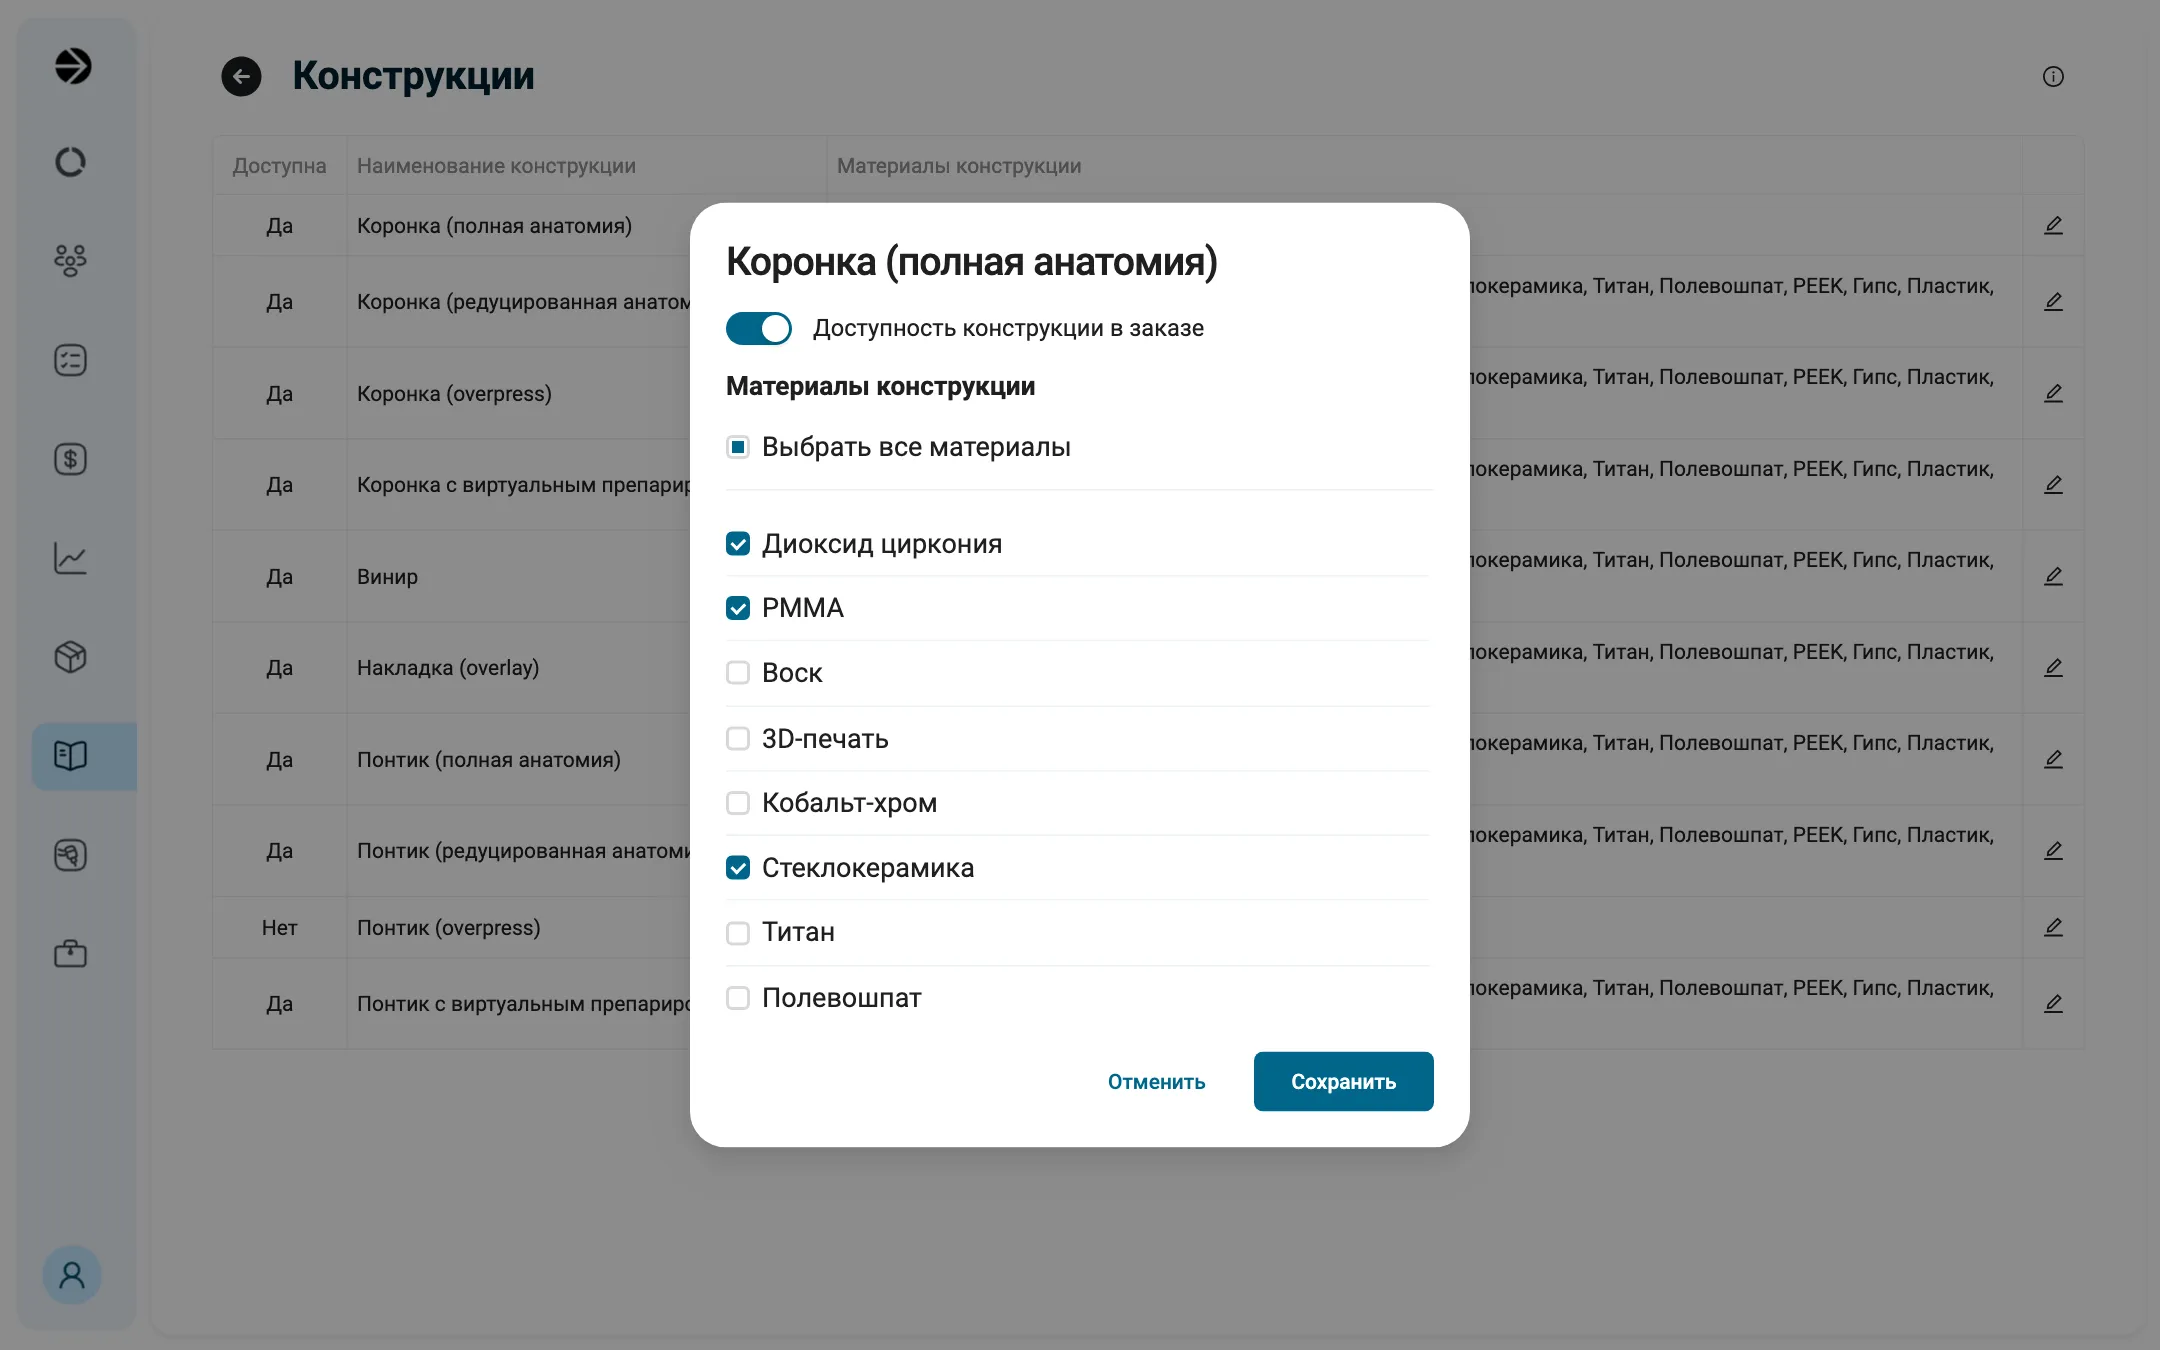Check Выбрать все материалы checkbox
This screenshot has height=1350, width=2160.
coord(738,447)
